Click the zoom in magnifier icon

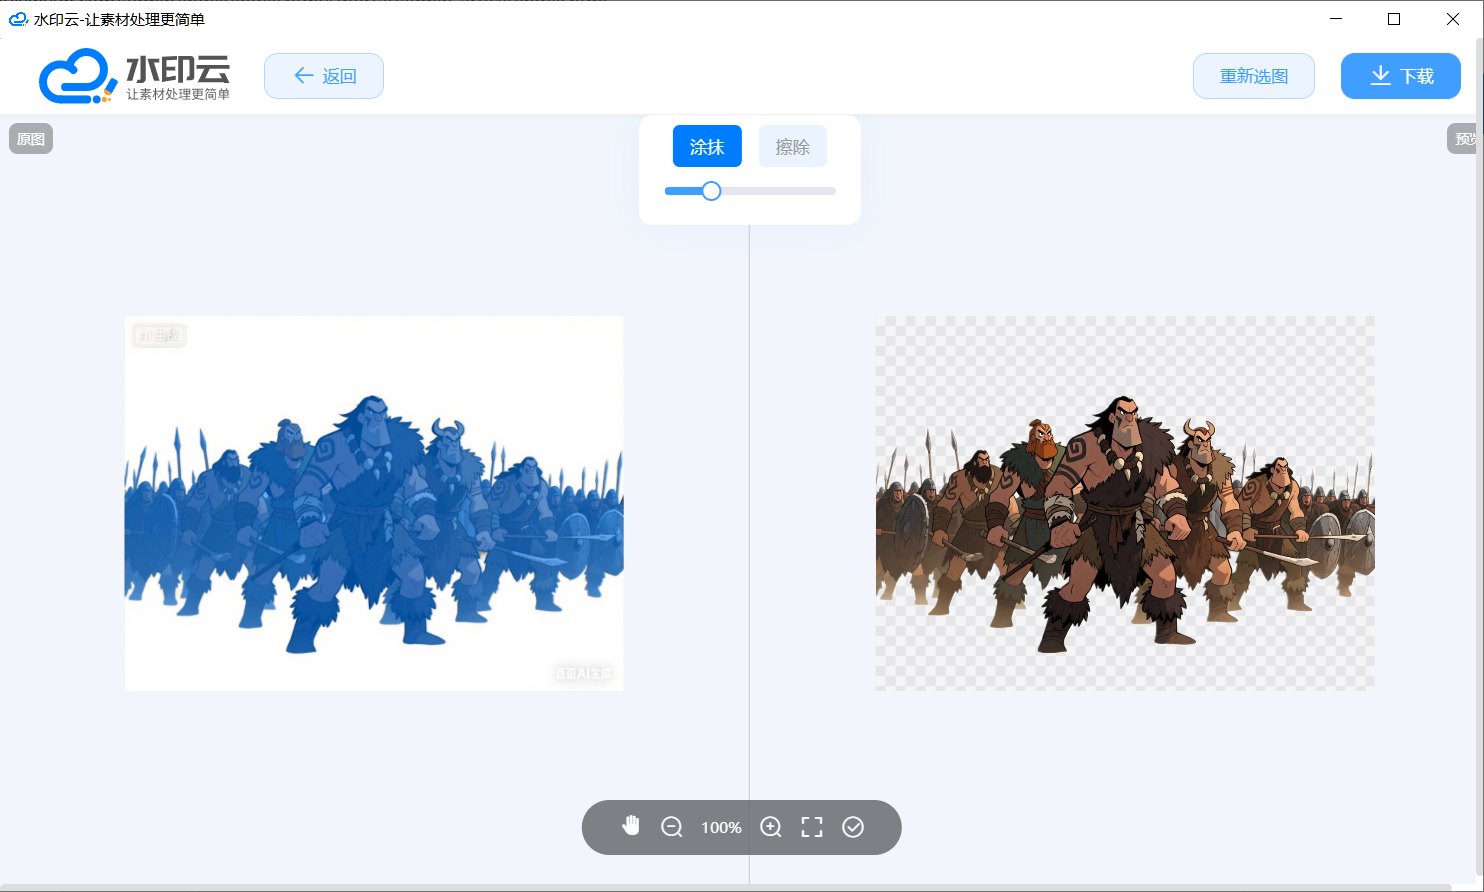point(771,827)
